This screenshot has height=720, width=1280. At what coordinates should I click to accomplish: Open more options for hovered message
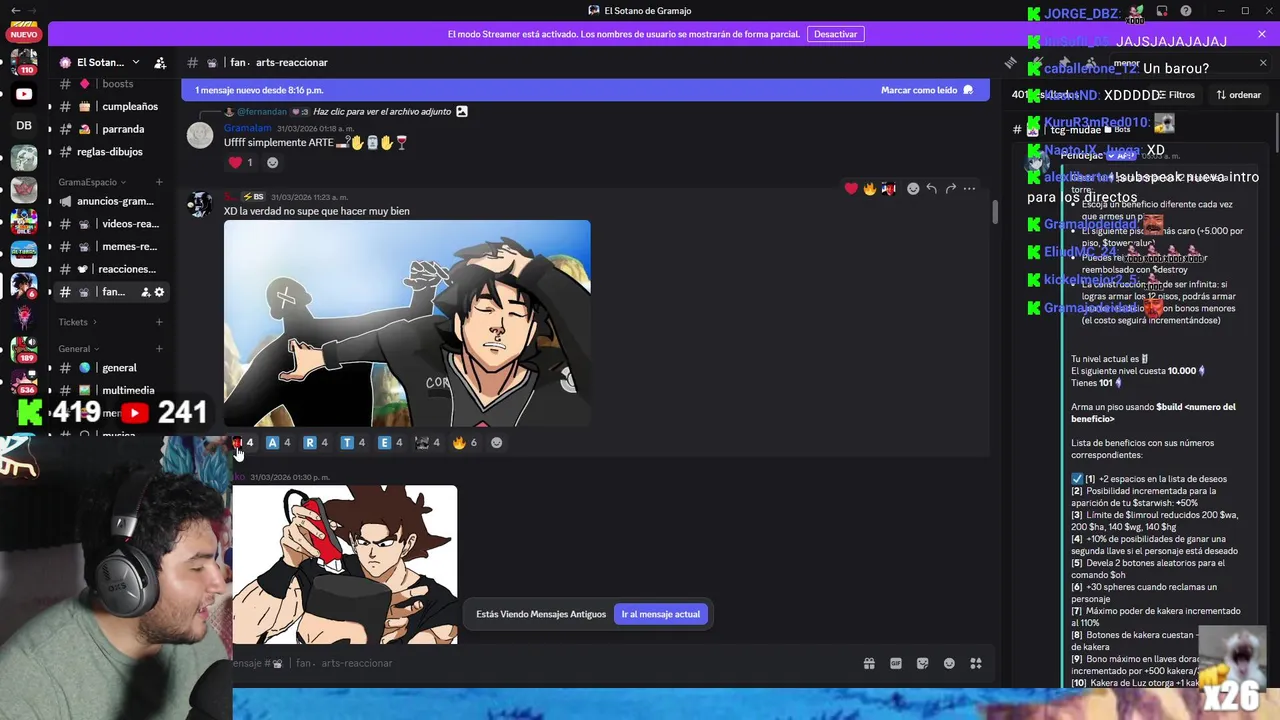[969, 188]
